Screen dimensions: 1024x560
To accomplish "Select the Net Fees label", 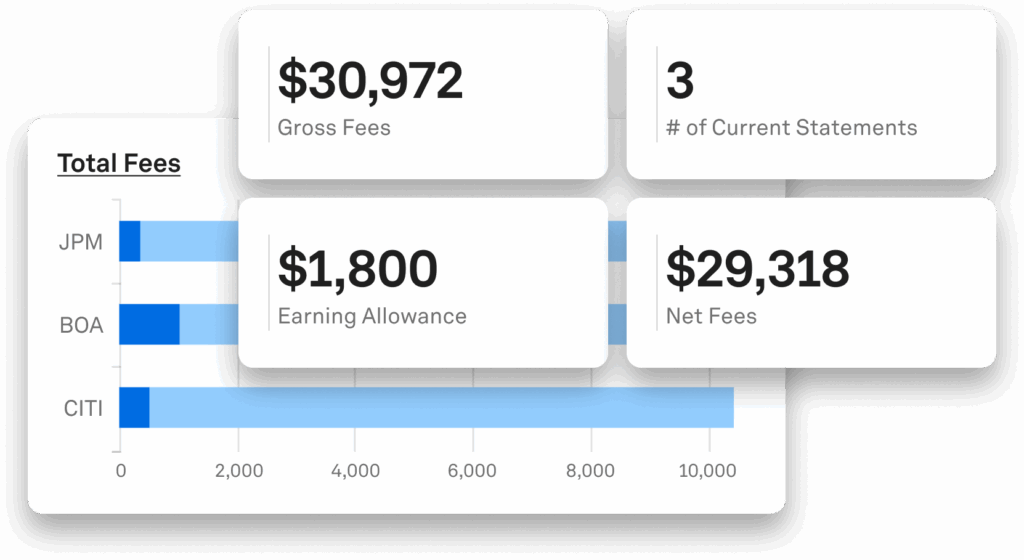I will click(x=711, y=316).
